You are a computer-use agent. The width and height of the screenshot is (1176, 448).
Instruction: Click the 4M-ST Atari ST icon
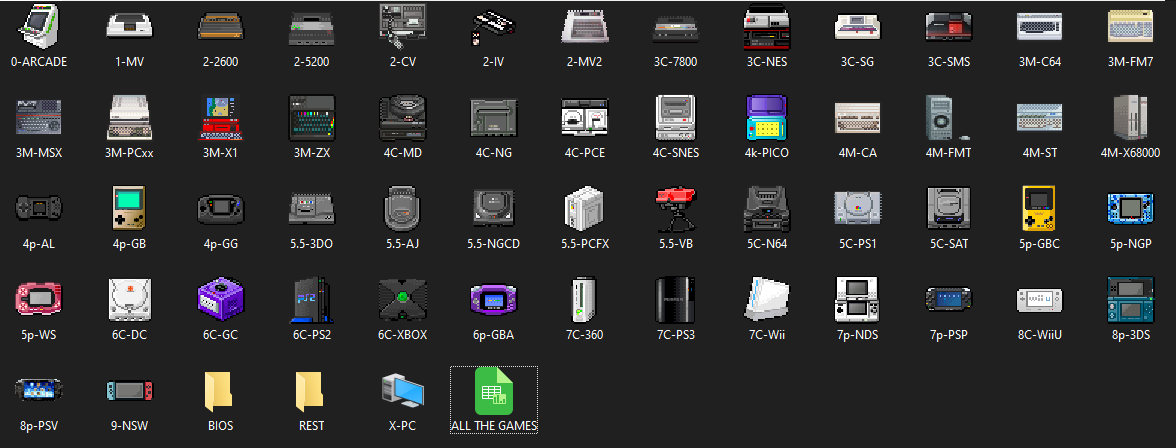pyautogui.click(x=1040, y=118)
